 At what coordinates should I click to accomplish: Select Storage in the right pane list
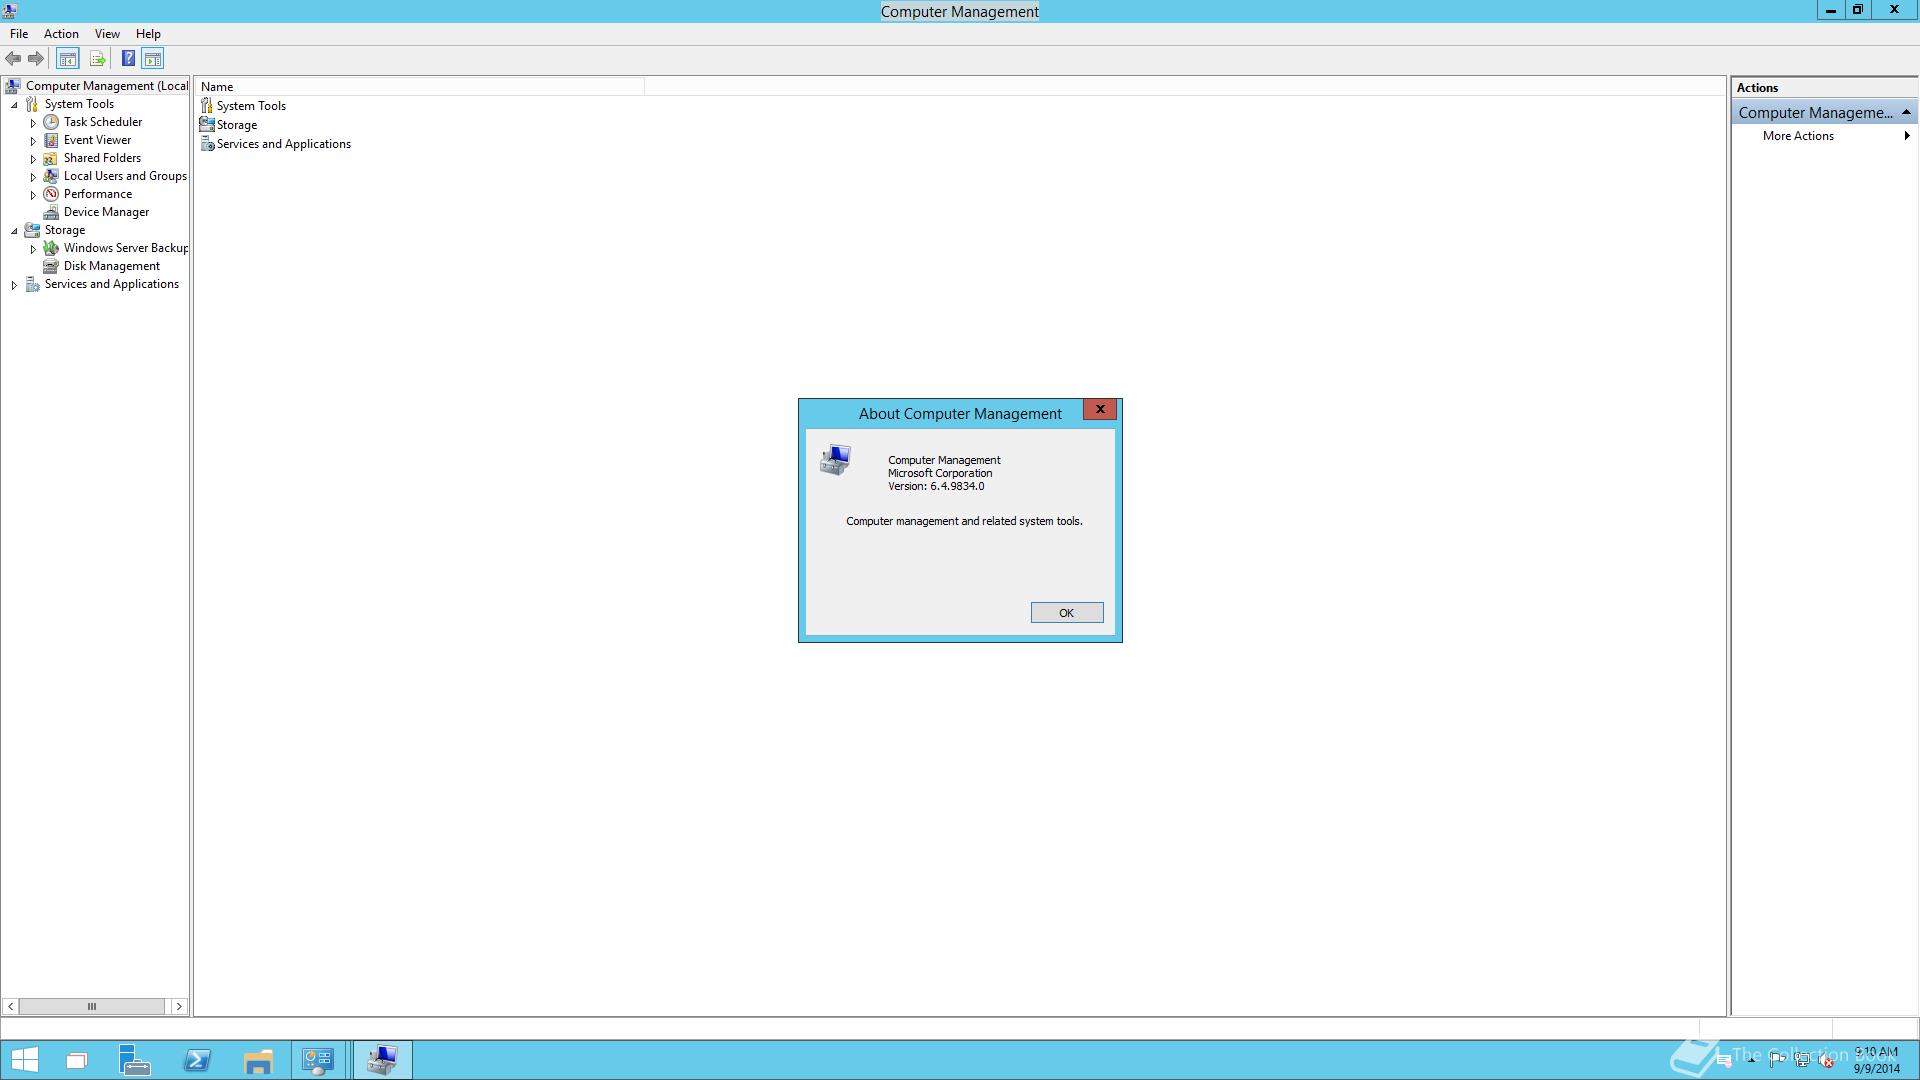[x=229, y=125]
